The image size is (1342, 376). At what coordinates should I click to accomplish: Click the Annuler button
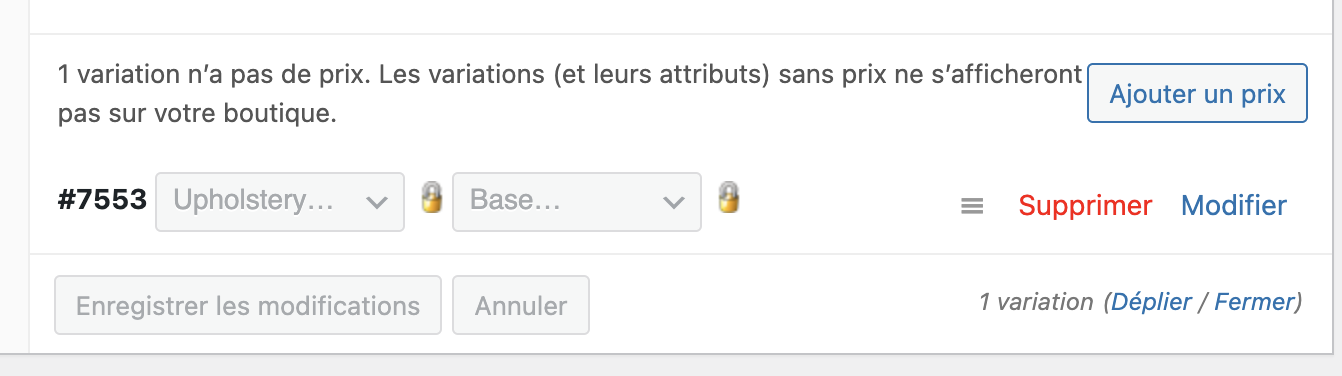point(521,305)
